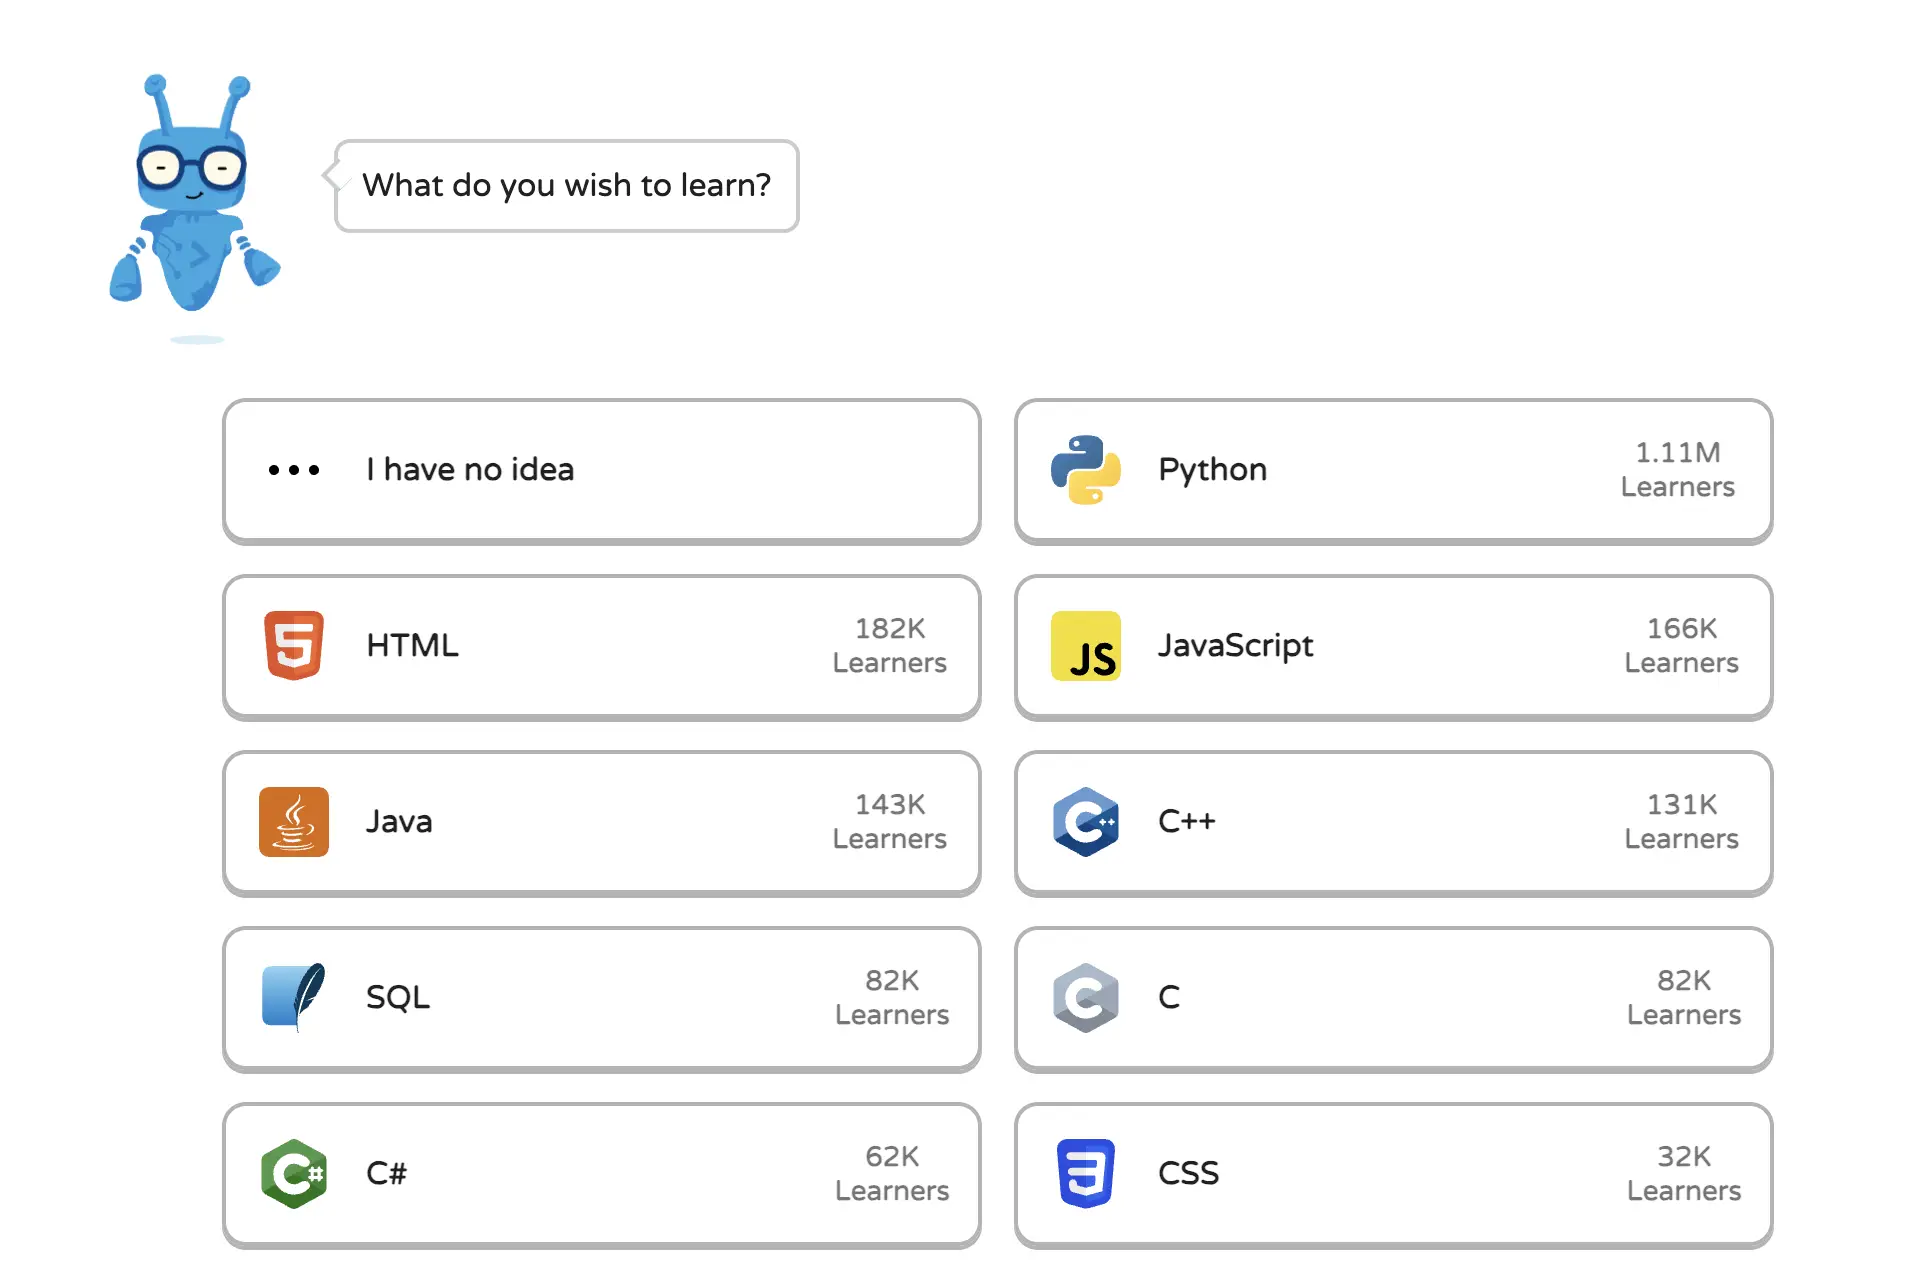Click the 182K Learners count

(x=890, y=646)
